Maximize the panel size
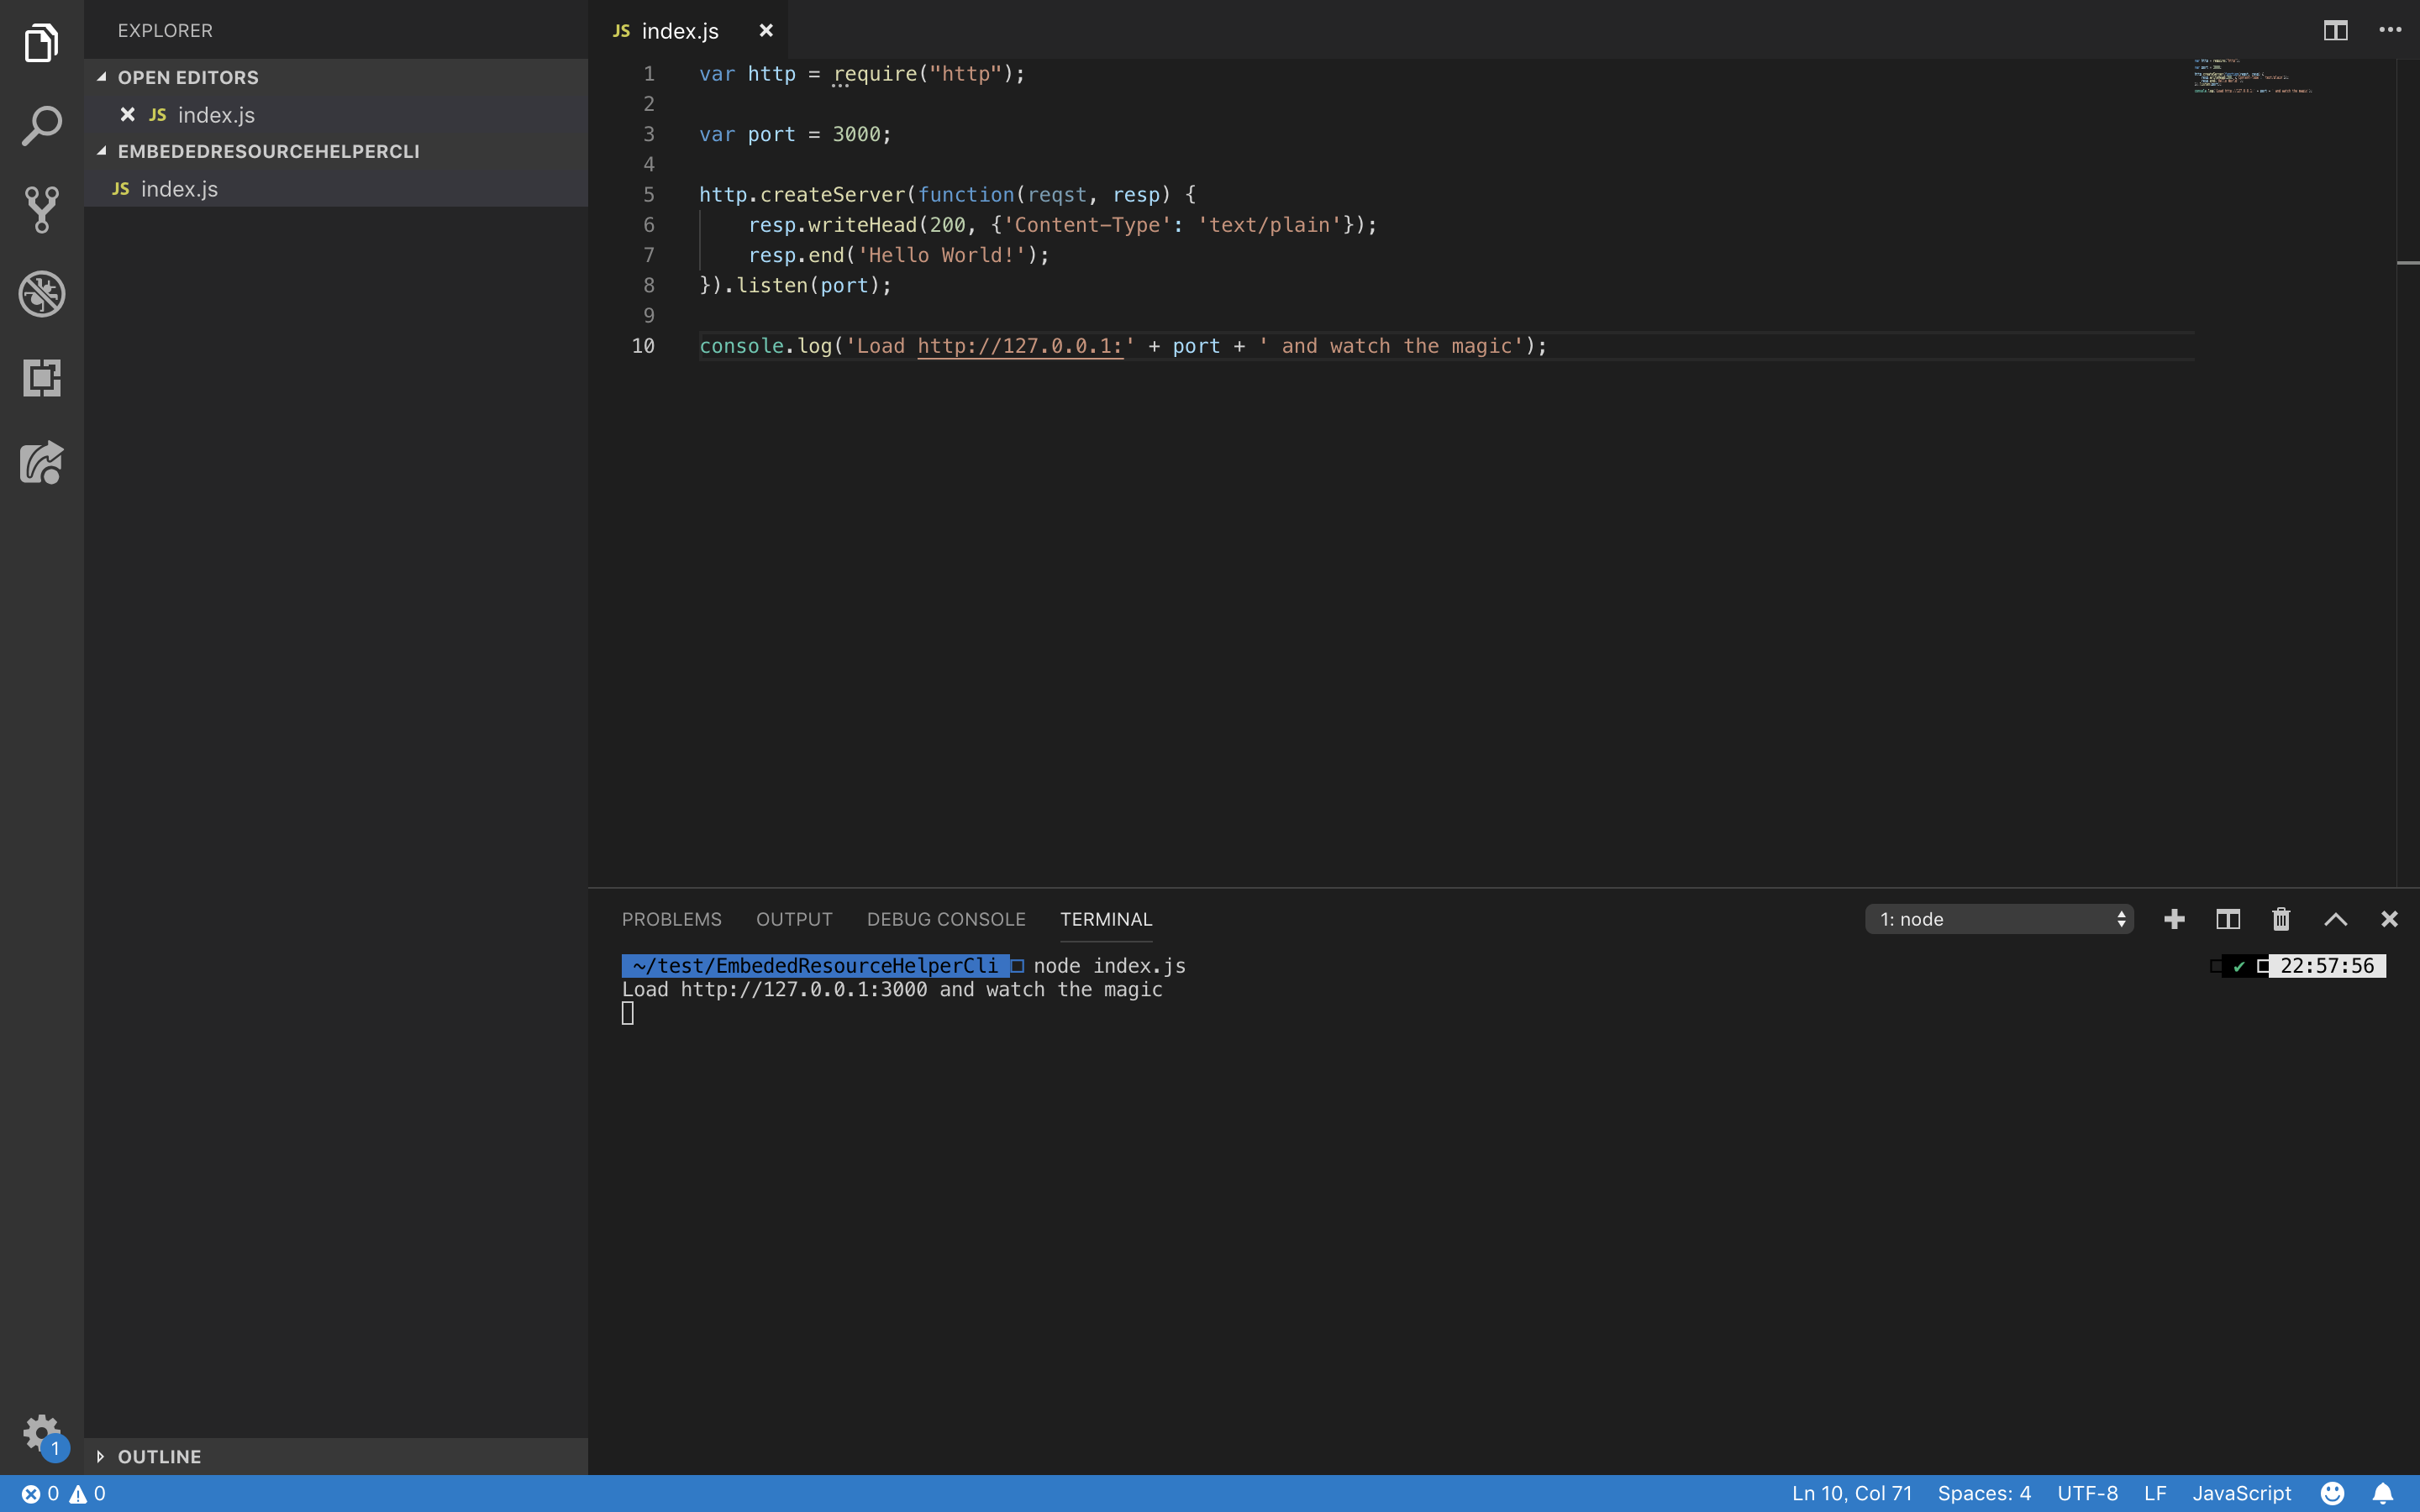The height and width of the screenshot is (1512, 2420). pos(2335,919)
